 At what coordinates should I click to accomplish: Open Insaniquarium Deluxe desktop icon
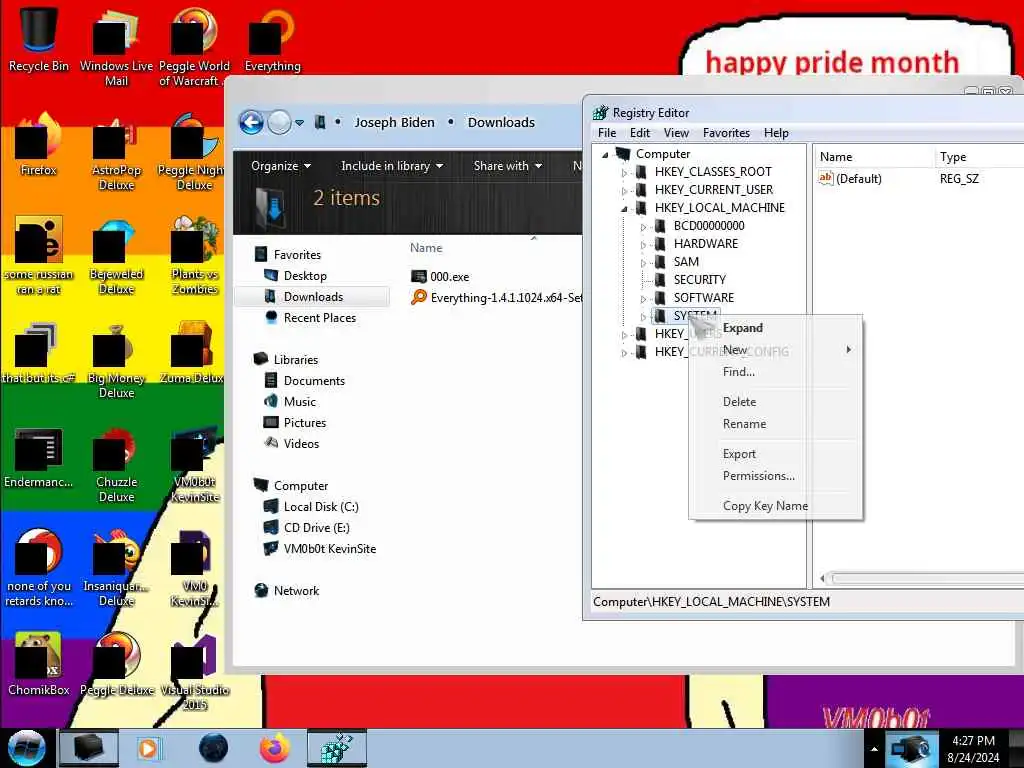click(x=116, y=568)
